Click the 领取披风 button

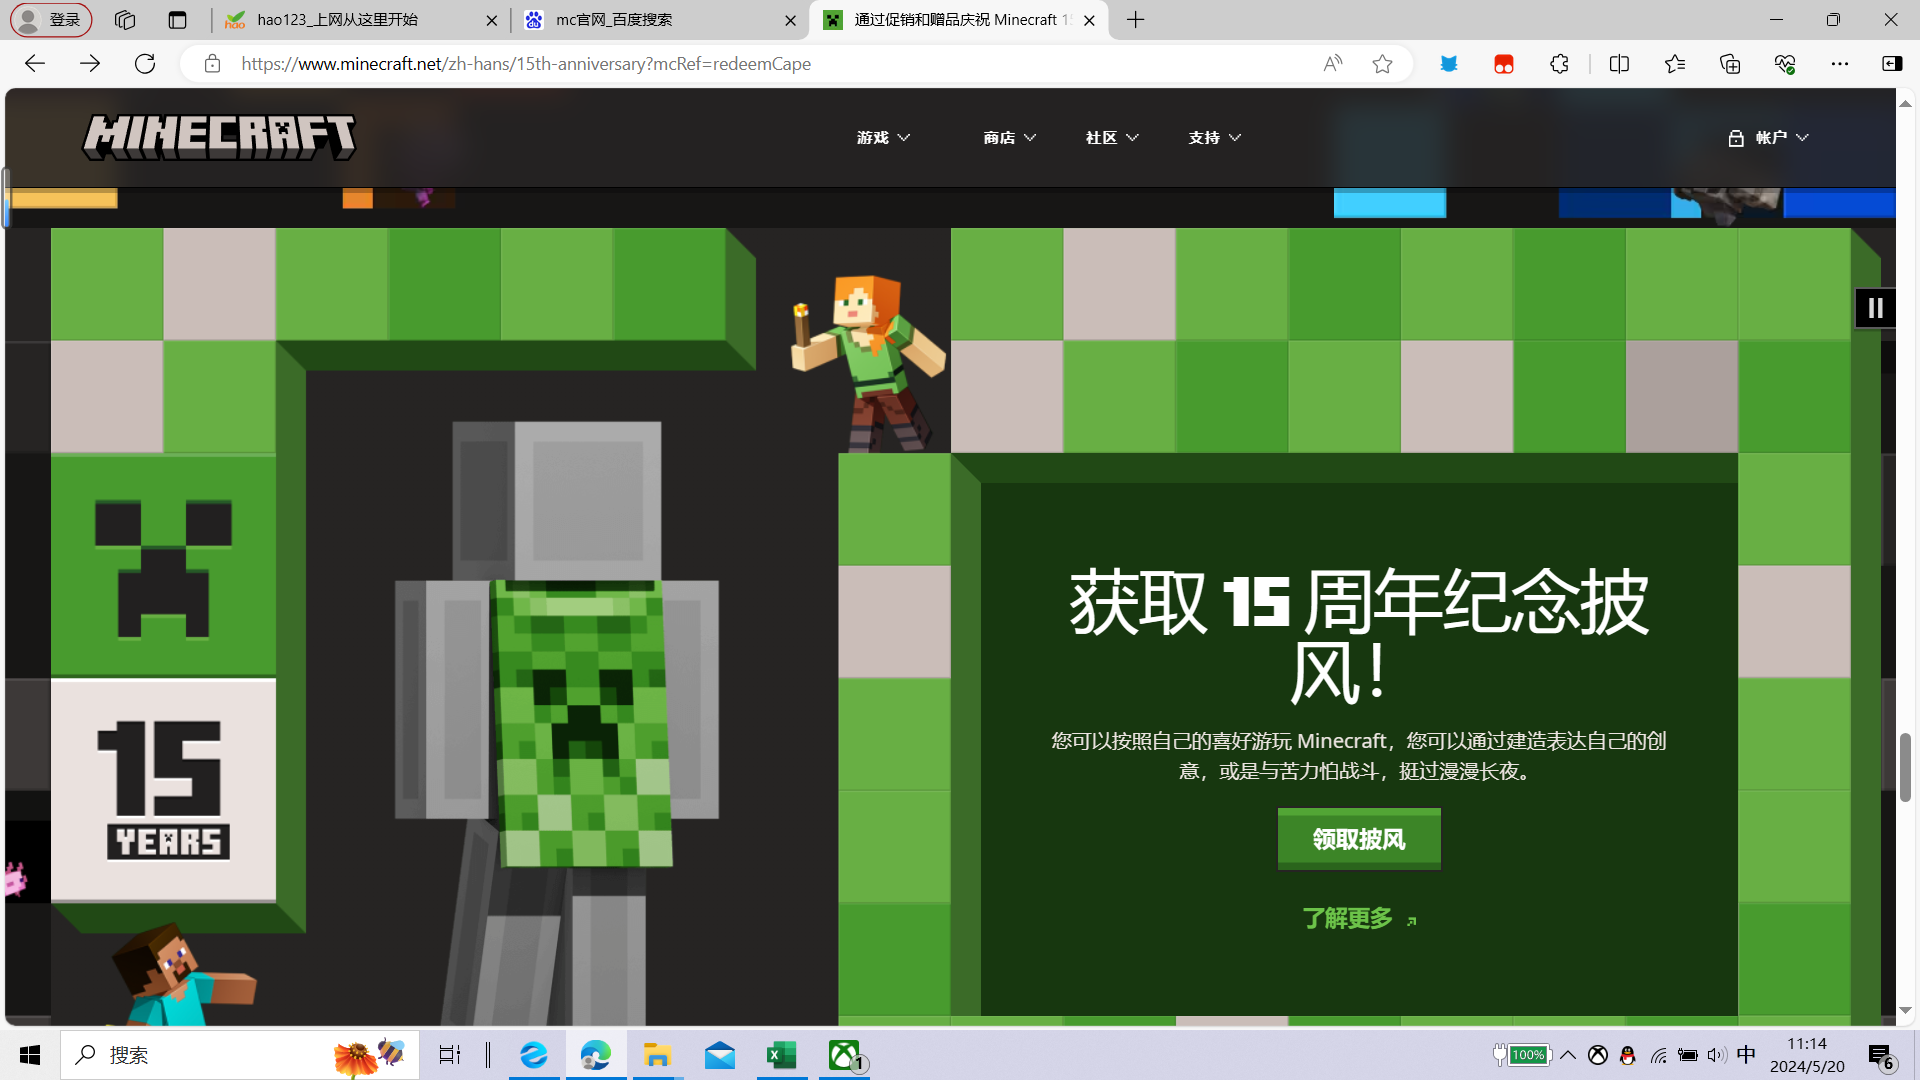click(x=1359, y=839)
